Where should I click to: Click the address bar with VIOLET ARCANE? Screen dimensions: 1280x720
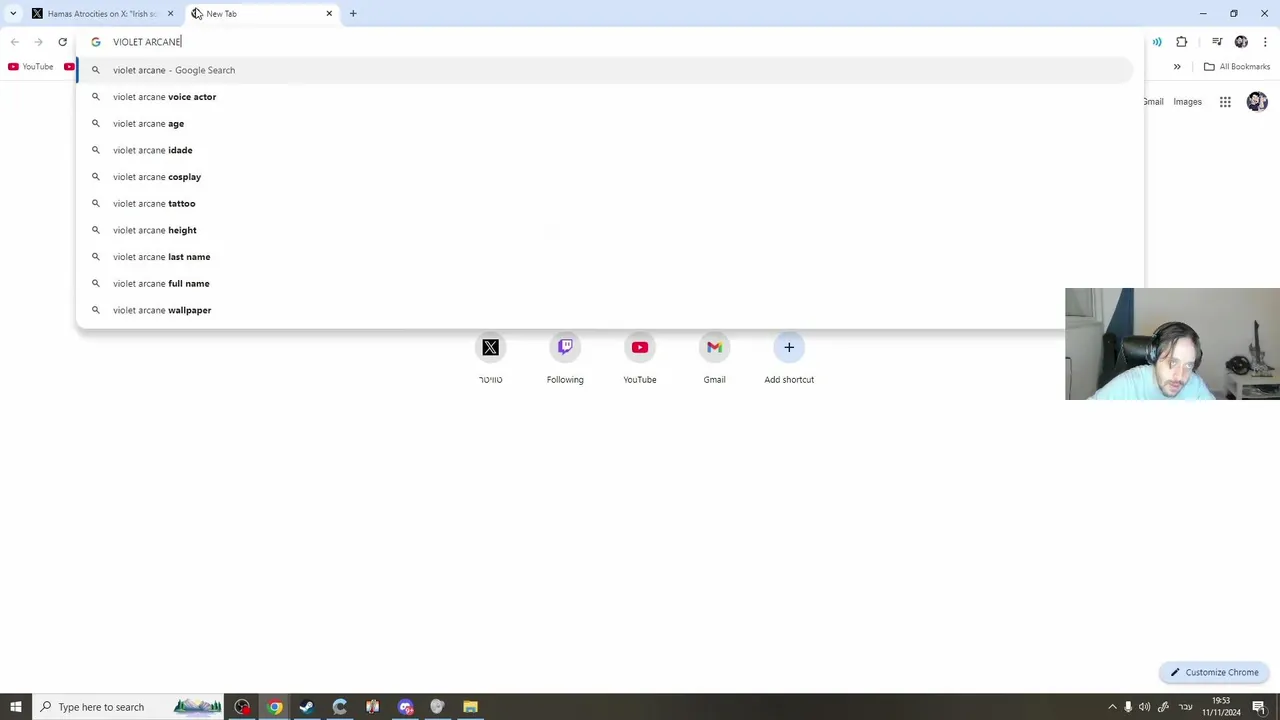click(x=610, y=42)
